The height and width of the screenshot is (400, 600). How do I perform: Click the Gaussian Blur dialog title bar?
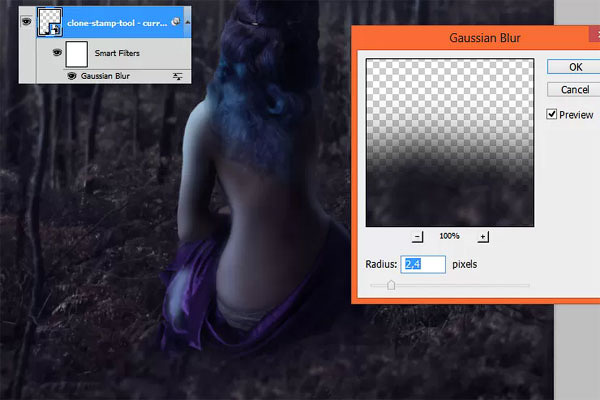coord(478,38)
